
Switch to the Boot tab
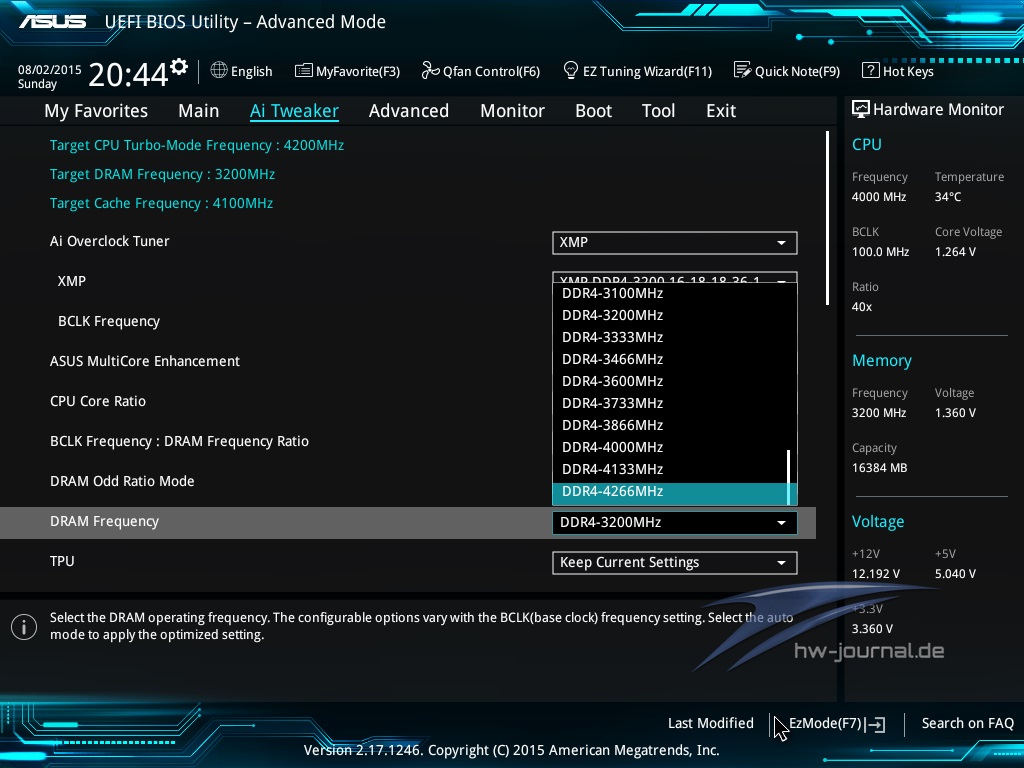594,111
